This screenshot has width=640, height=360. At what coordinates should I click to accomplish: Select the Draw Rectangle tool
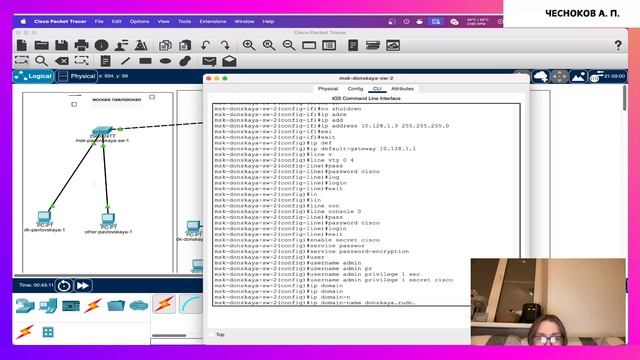click(x=145, y=61)
